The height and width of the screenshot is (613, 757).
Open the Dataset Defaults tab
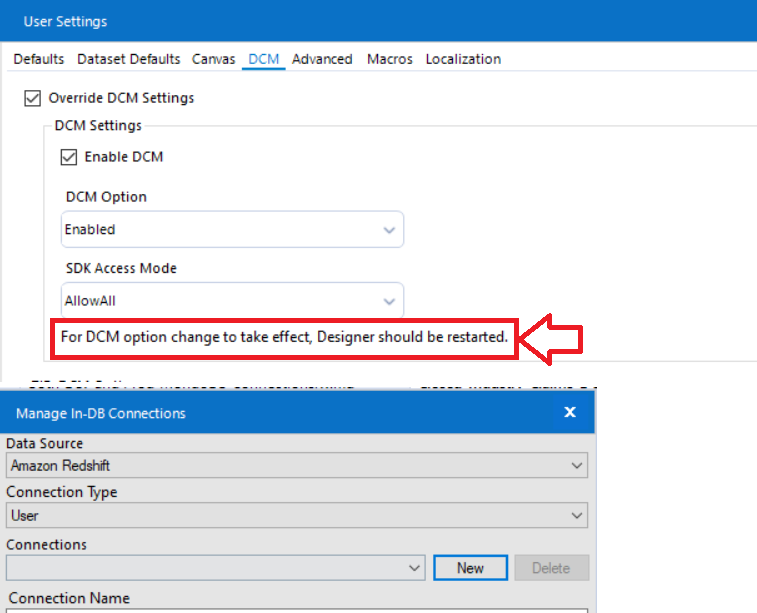point(129,59)
